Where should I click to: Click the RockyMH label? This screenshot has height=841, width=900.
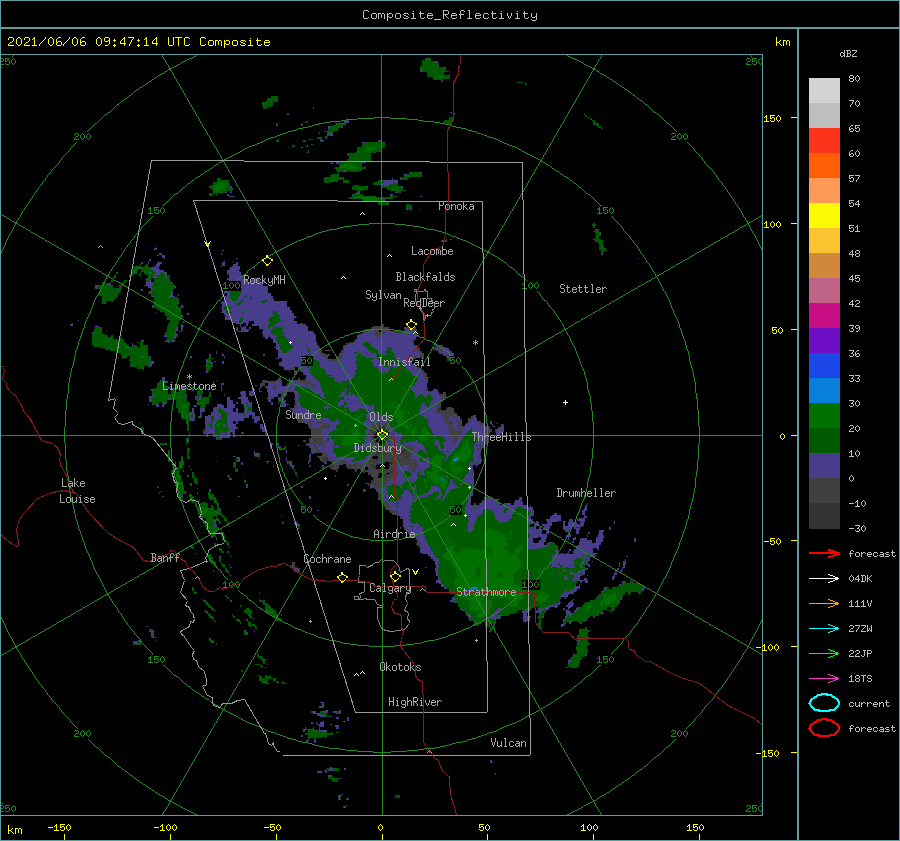[x=264, y=280]
